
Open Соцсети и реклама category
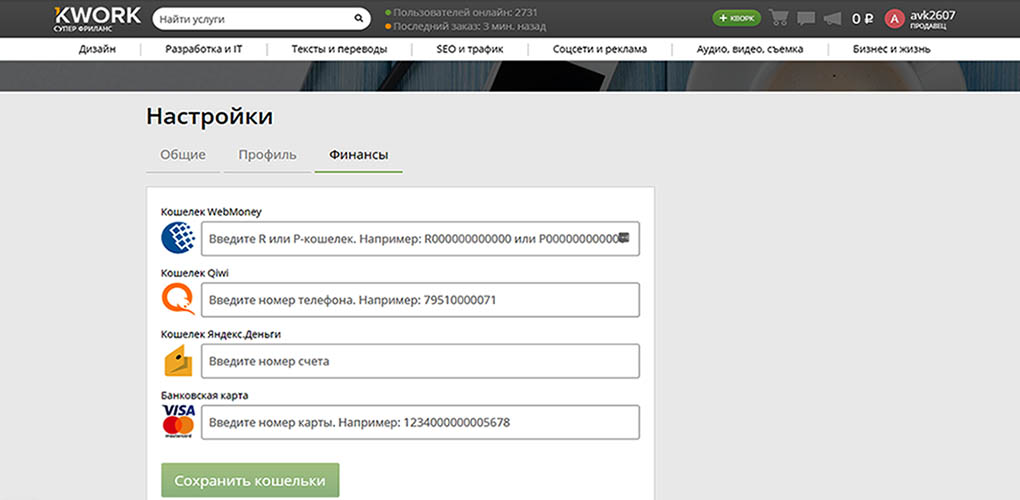pyautogui.click(x=600, y=49)
